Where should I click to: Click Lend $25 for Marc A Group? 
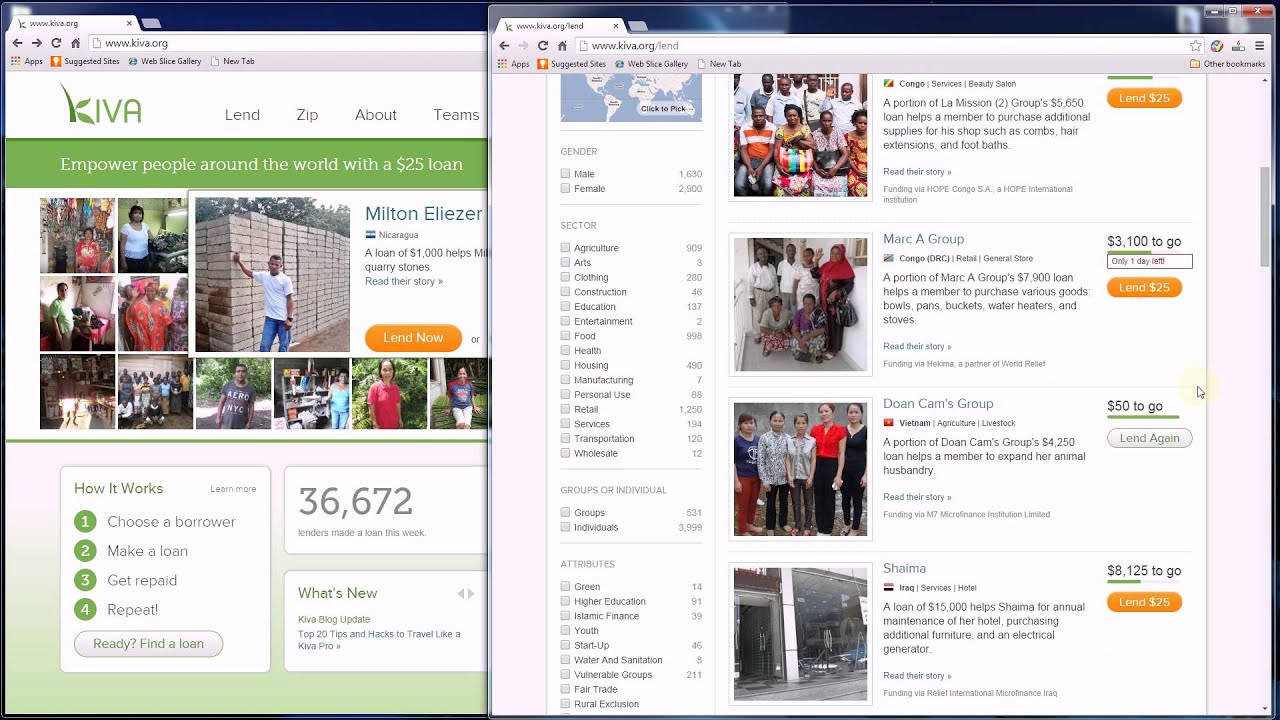coord(1144,287)
